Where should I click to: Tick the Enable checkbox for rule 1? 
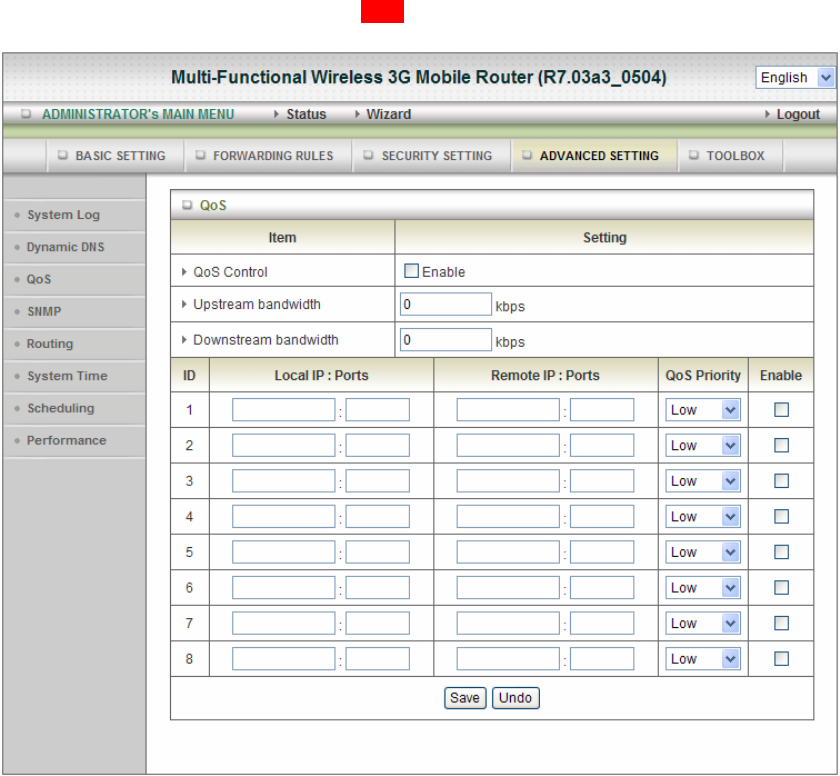coord(781,410)
